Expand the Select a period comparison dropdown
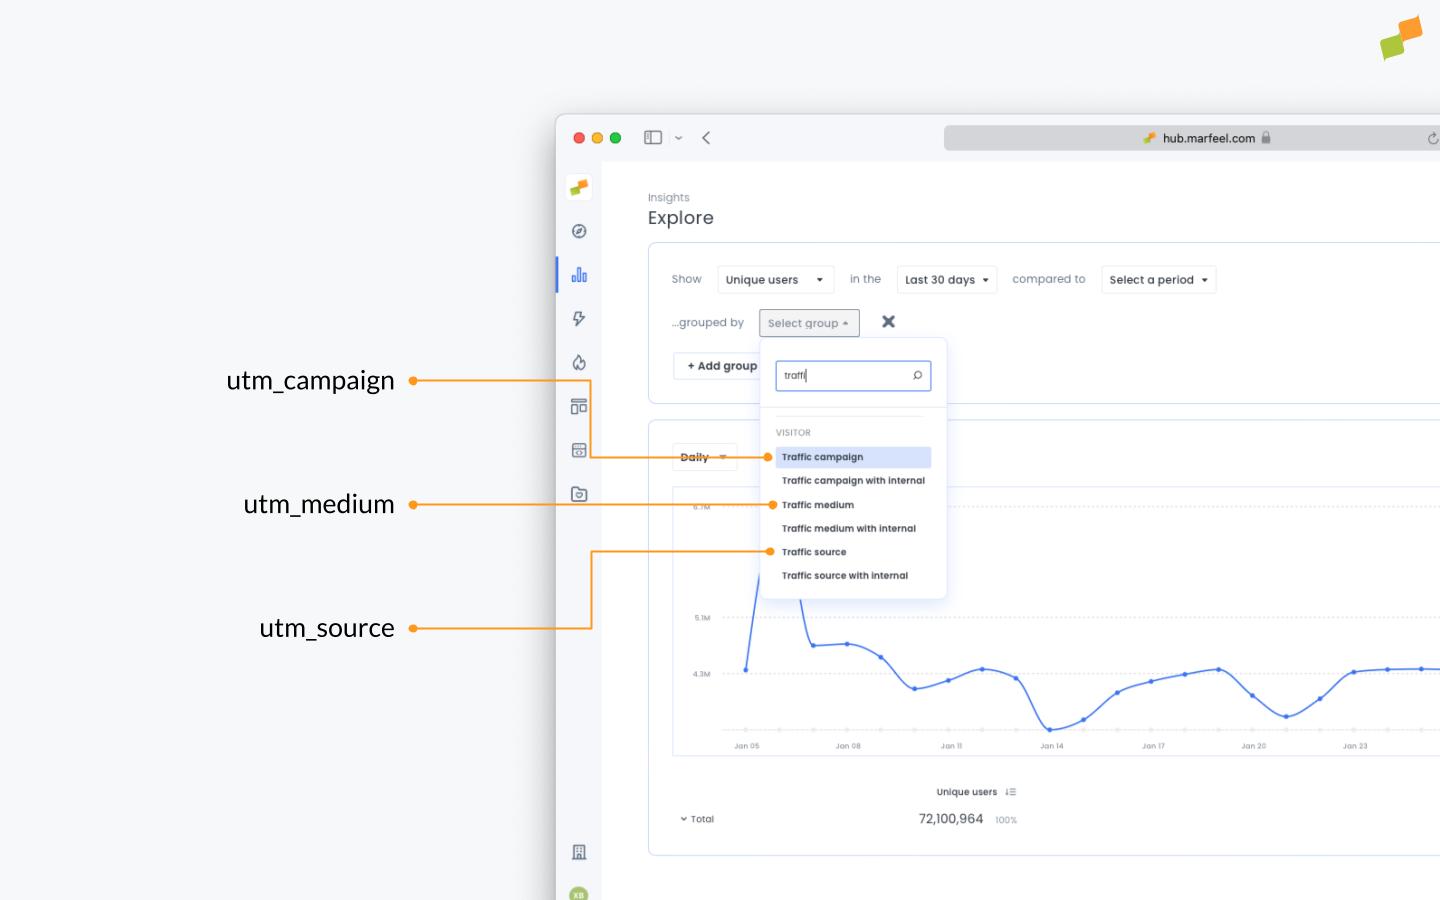 tap(1158, 279)
